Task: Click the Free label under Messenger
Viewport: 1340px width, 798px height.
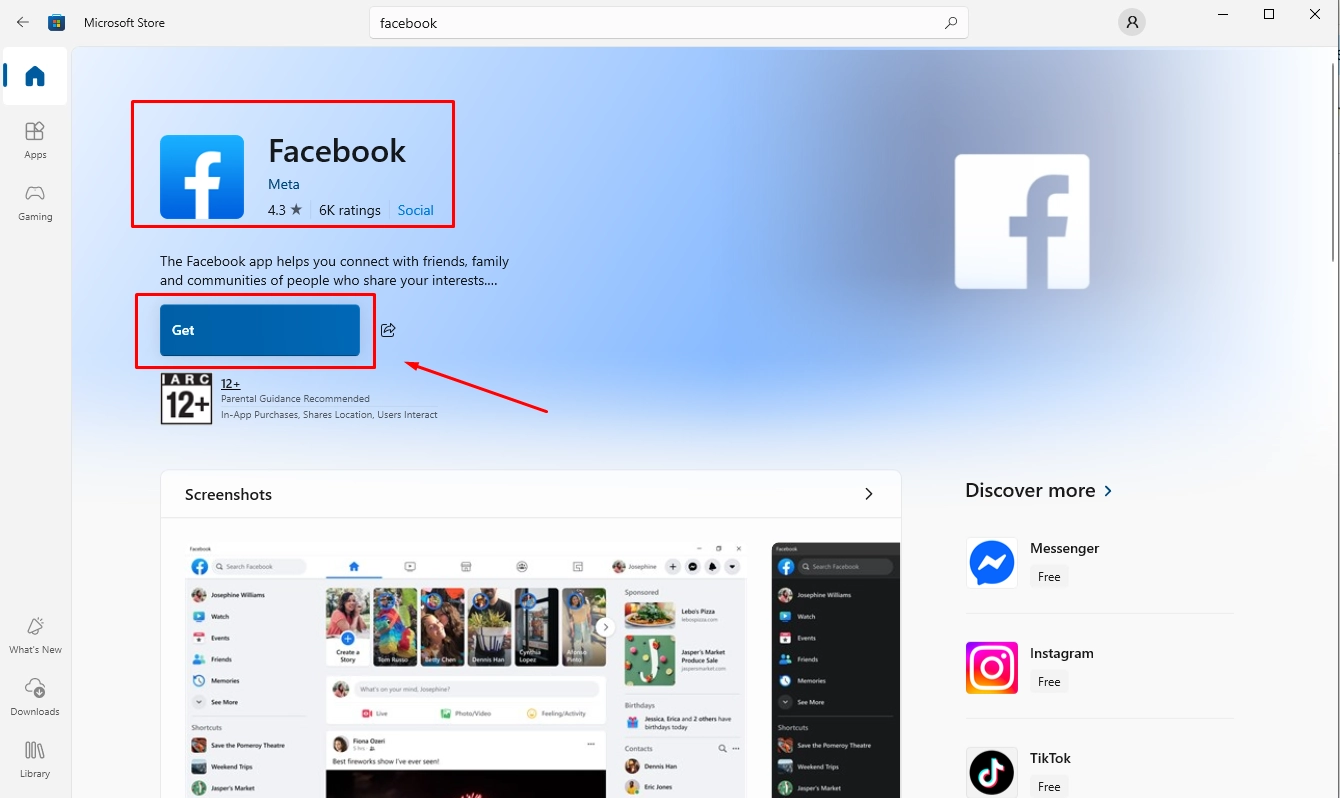Action: (1049, 577)
